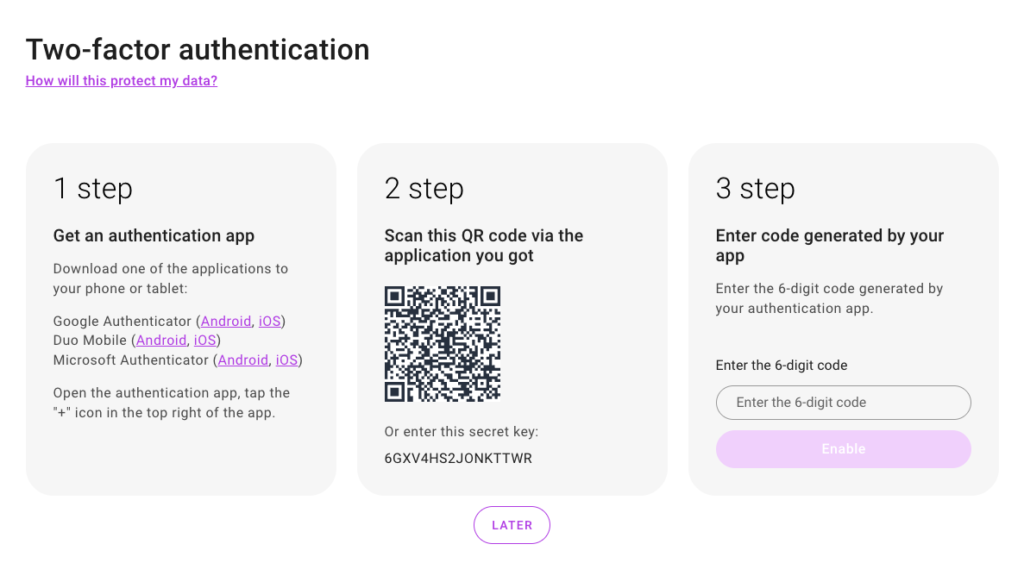The height and width of the screenshot is (563, 1024).
Task: Open Duo Mobile iOS download link
Action: pos(205,340)
